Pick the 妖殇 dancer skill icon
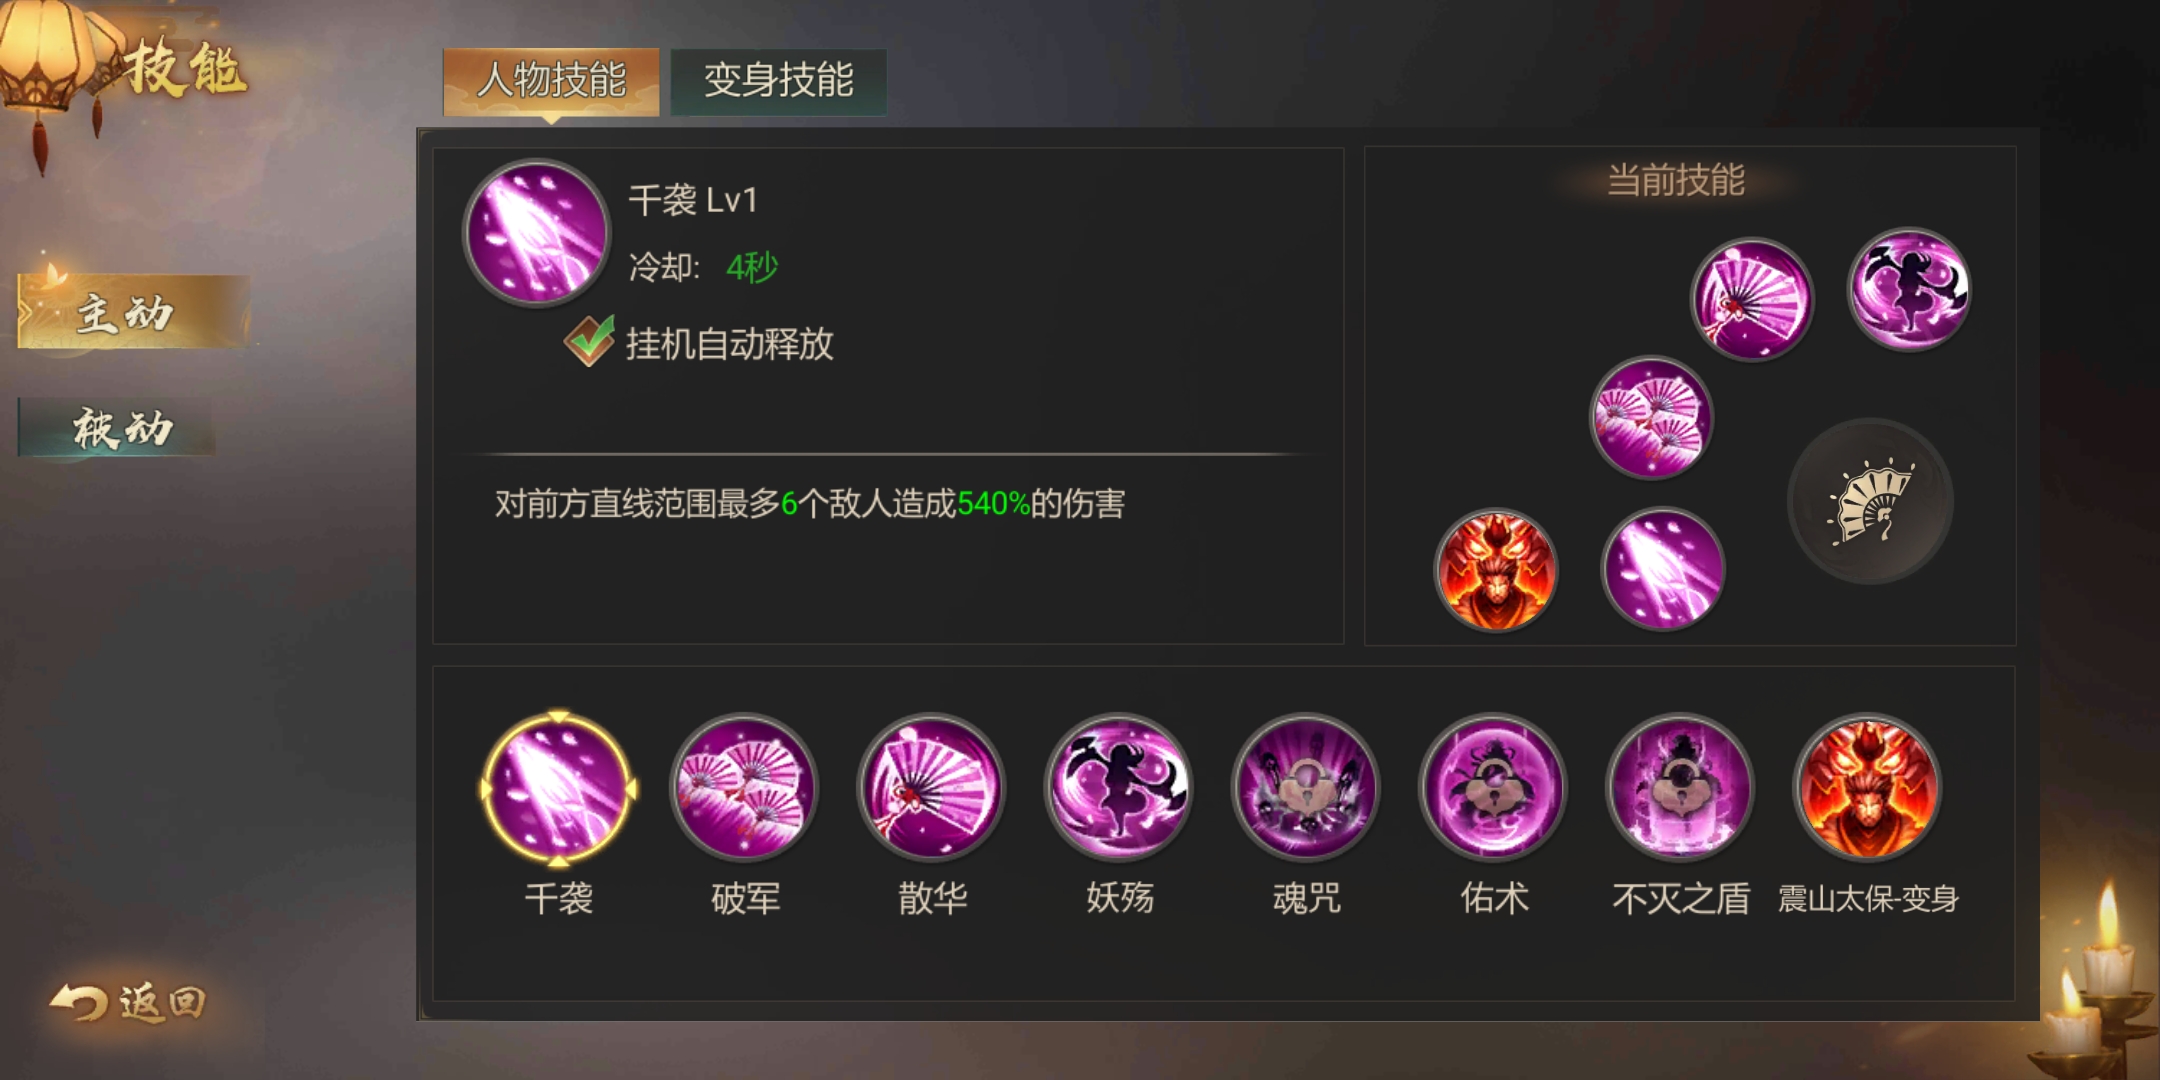 coord(1119,788)
